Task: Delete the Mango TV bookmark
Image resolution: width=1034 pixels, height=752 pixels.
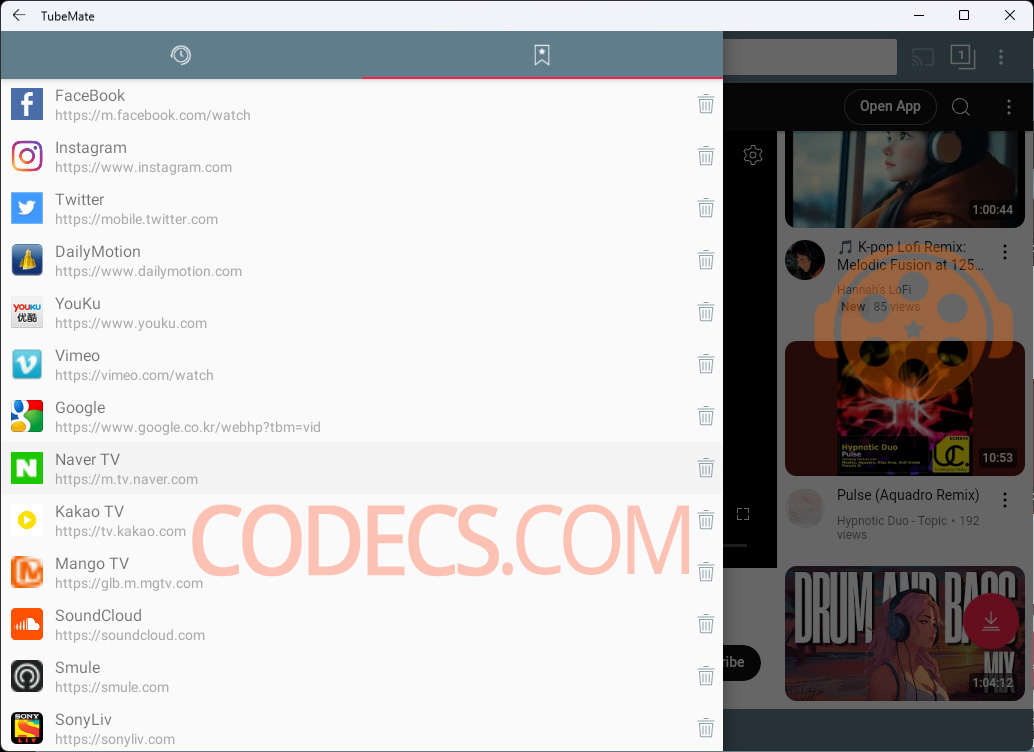Action: [x=706, y=573]
